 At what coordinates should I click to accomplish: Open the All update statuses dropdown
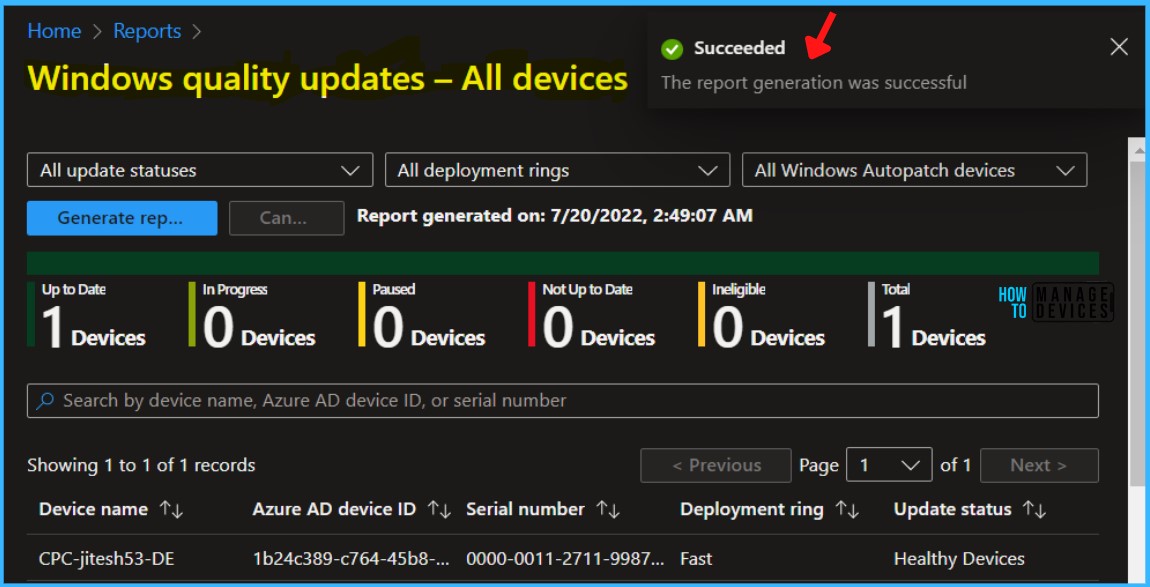tap(200, 170)
